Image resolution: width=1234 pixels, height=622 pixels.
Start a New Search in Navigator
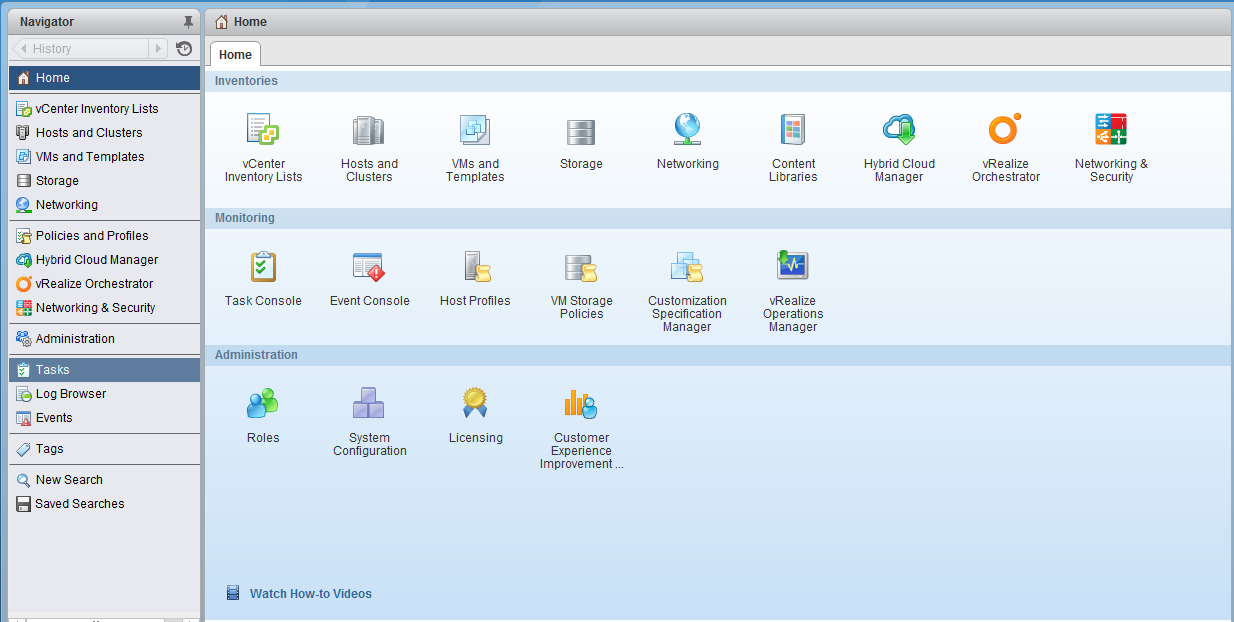pos(105,480)
